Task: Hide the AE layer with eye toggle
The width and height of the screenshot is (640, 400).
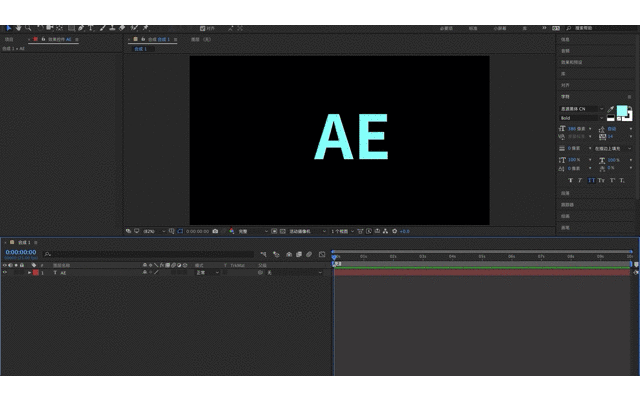Action: tap(5, 272)
